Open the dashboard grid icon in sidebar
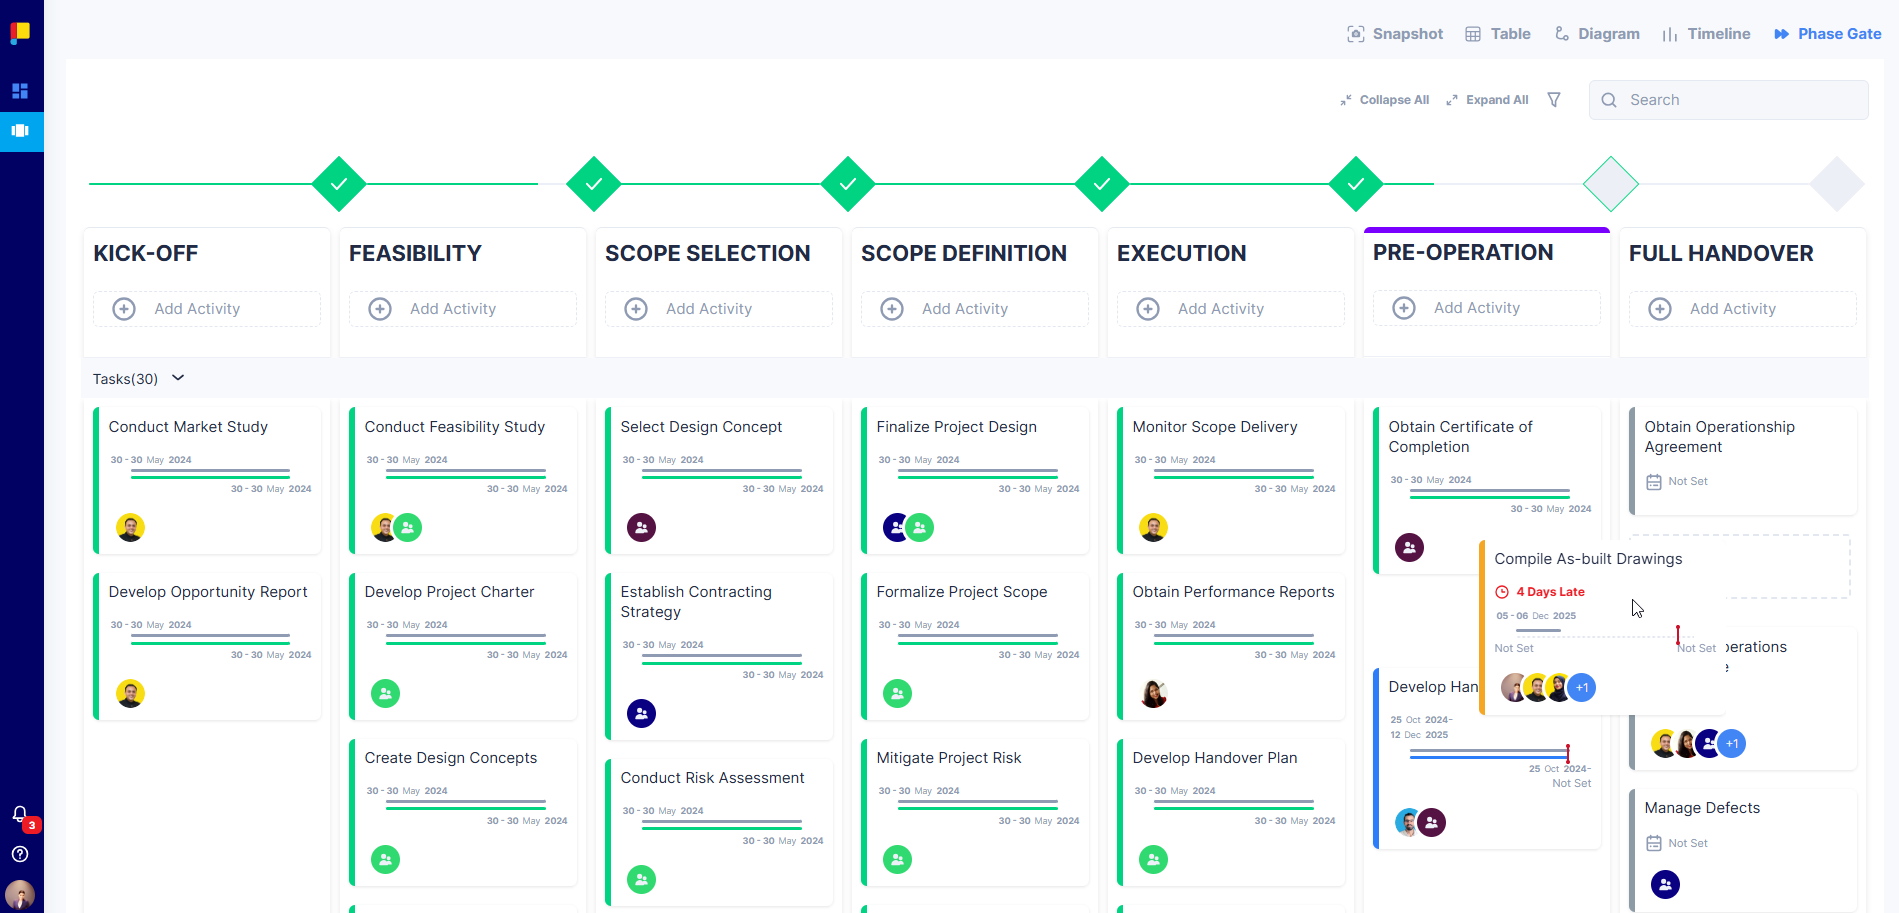The width and height of the screenshot is (1899, 913). 20,91
